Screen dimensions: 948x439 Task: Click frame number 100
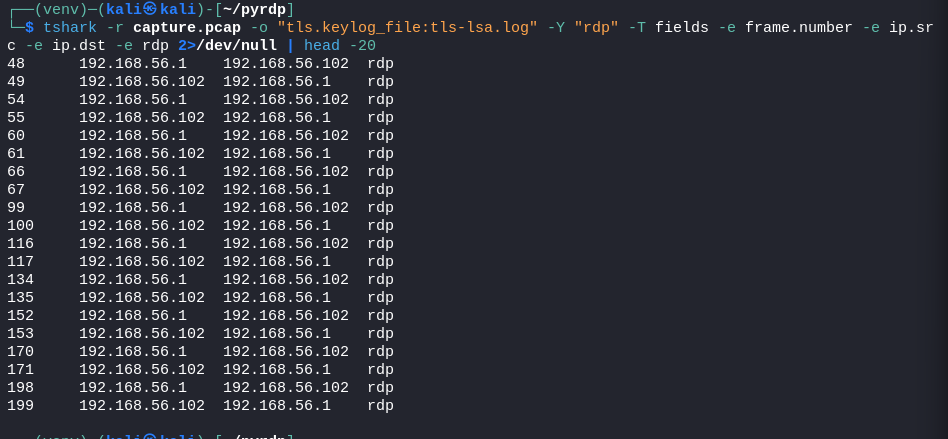coord(21,226)
